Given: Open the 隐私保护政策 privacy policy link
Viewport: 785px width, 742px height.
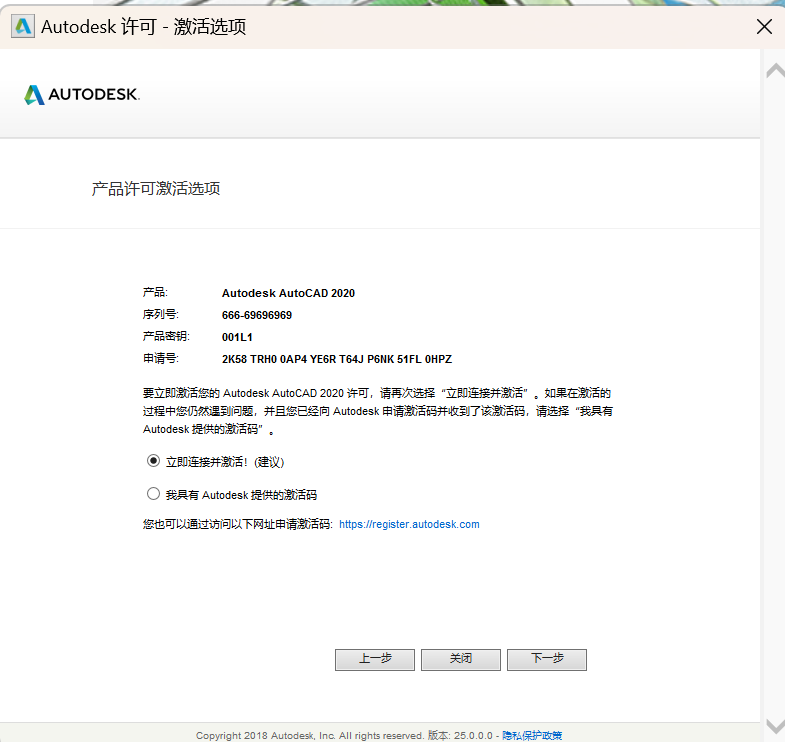Looking at the screenshot, I should coord(532,735).
